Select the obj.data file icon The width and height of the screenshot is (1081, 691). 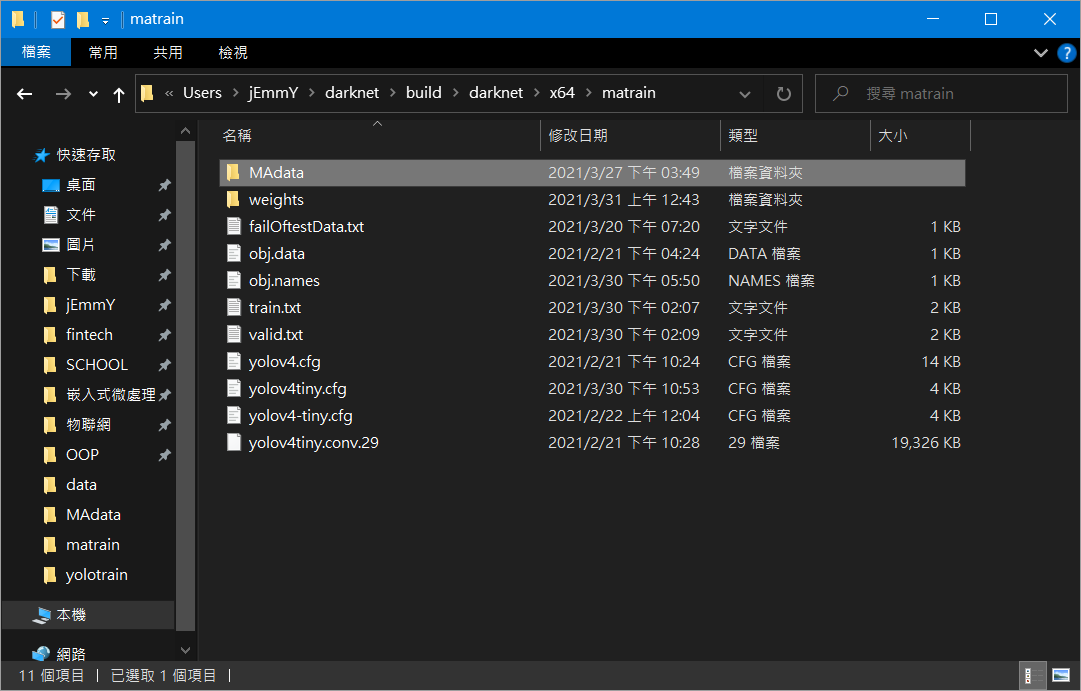coord(234,253)
